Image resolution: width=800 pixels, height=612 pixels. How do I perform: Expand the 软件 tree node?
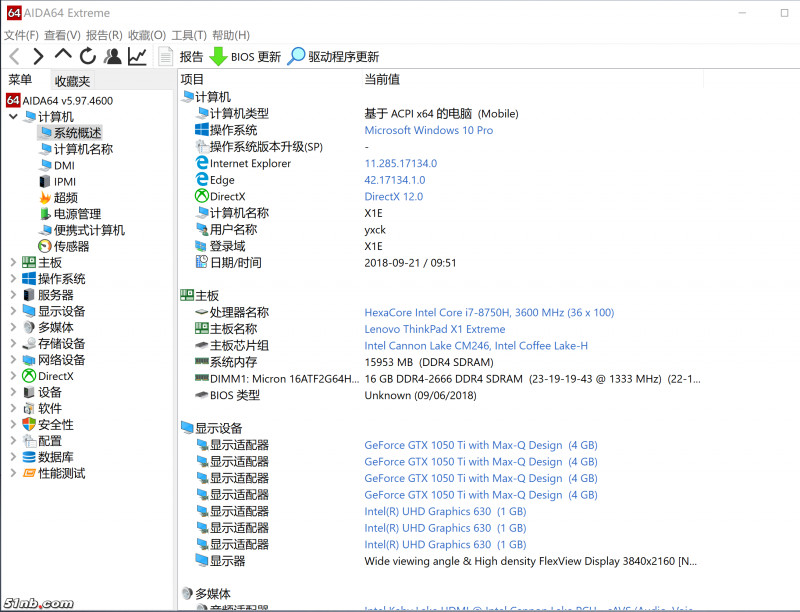coord(13,409)
